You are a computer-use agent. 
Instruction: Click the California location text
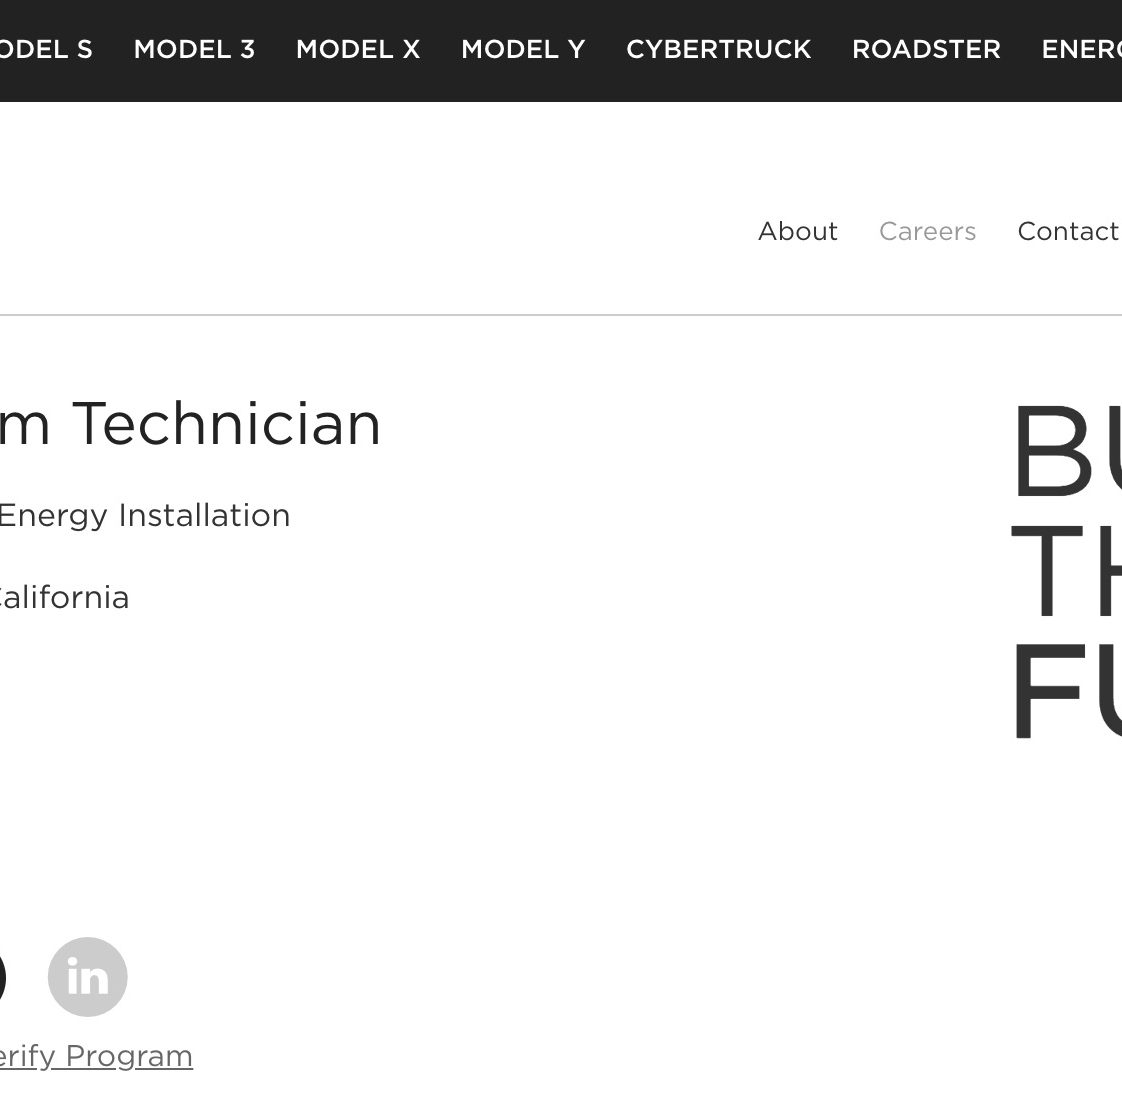point(64,598)
